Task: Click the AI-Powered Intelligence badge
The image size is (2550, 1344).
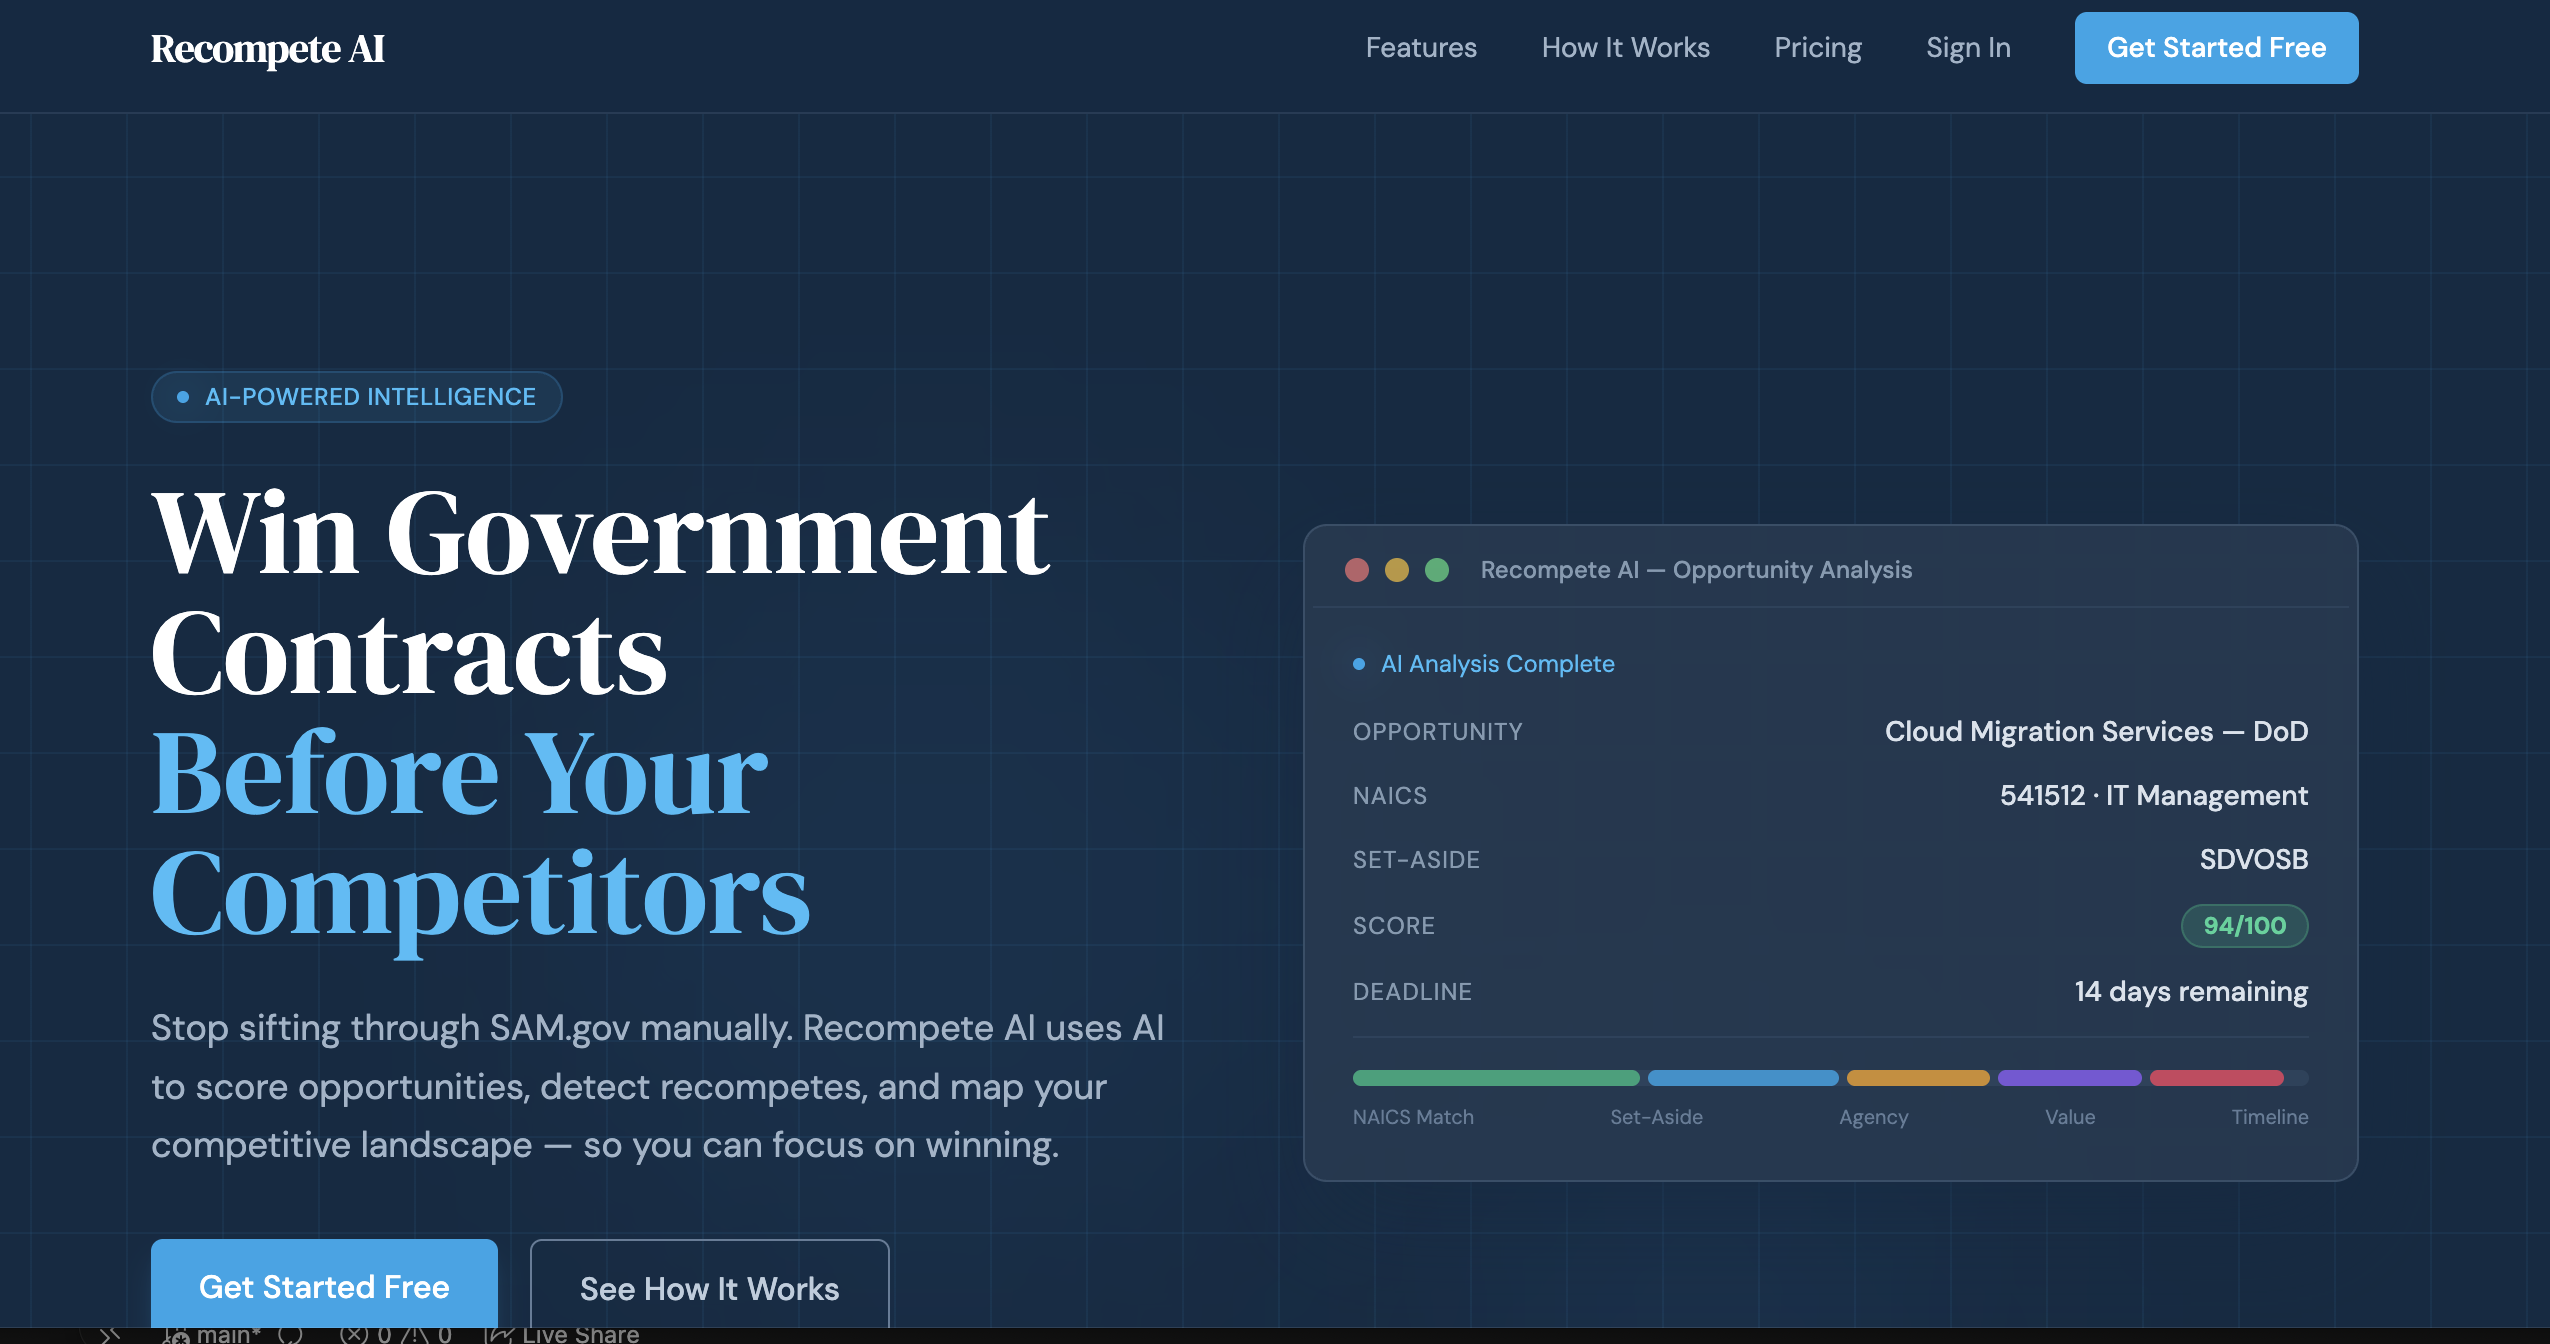Action: 356,397
